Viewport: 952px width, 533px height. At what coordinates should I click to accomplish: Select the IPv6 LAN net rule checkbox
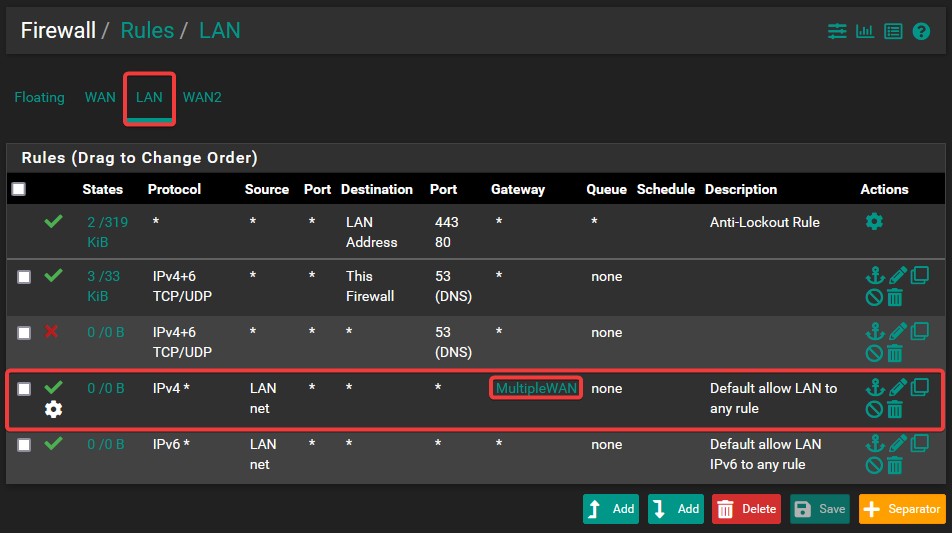(24, 445)
